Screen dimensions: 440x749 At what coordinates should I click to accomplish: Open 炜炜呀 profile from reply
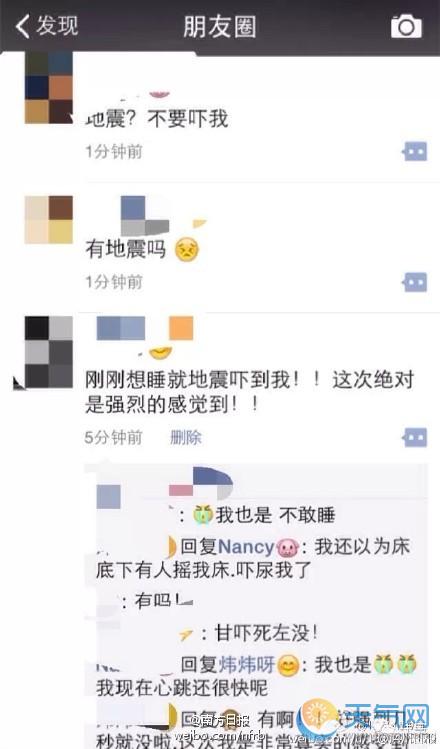(247, 664)
